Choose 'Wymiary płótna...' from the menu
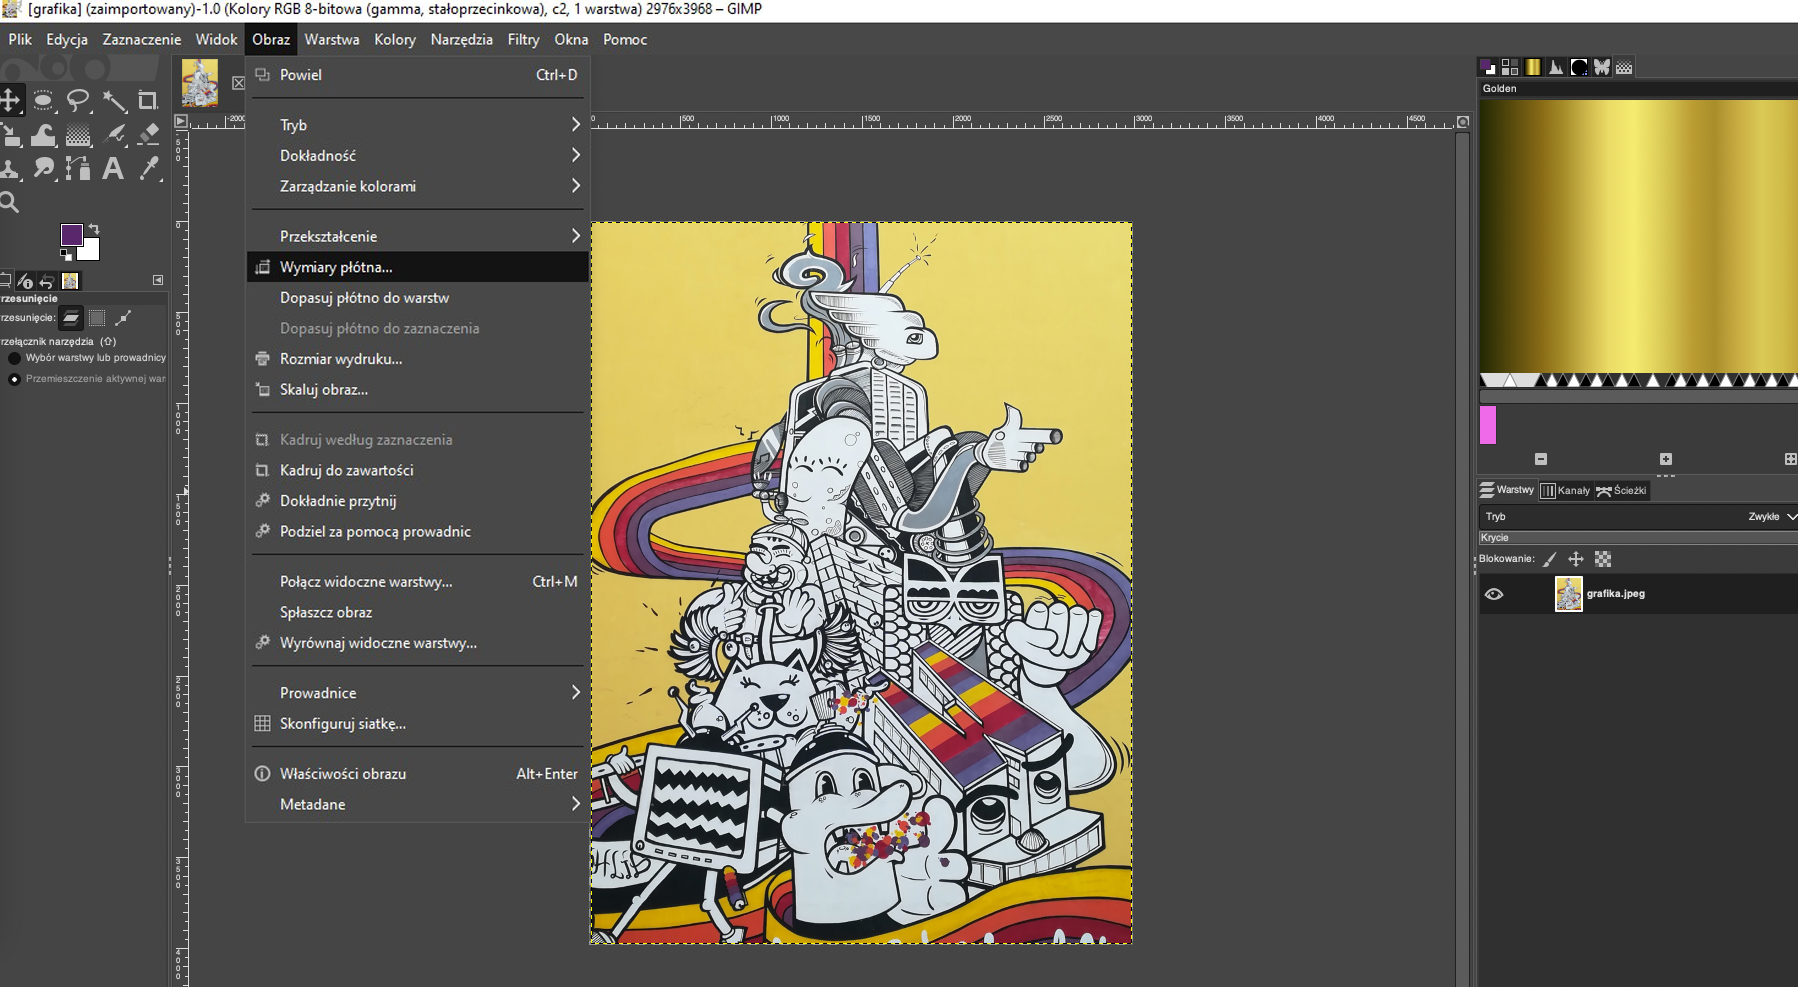The image size is (1798, 987). point(418,267)
